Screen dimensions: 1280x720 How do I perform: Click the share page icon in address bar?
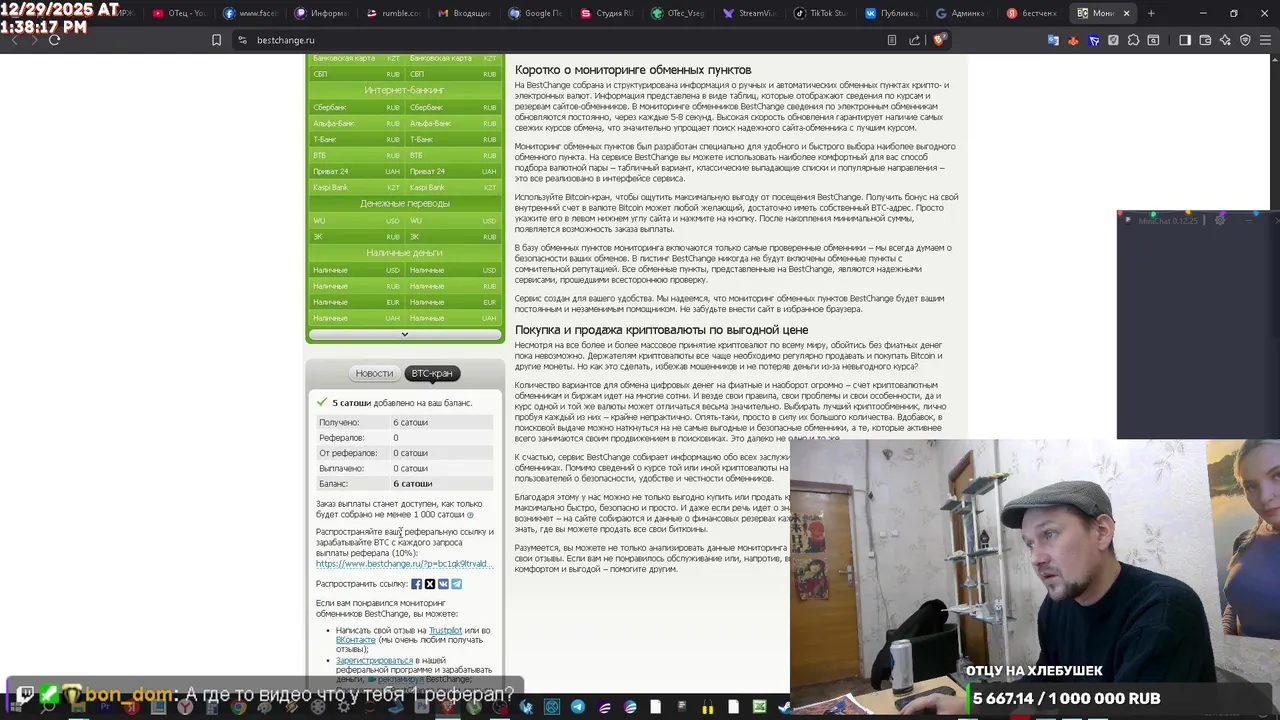(914, 40)
